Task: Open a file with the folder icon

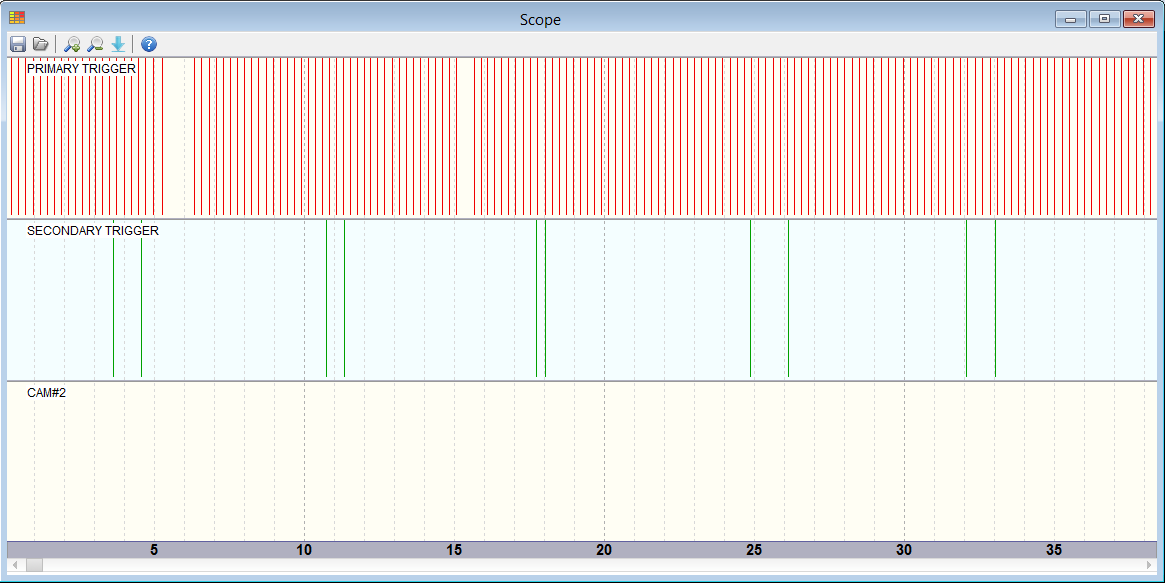Action: (x=41, y=44)
